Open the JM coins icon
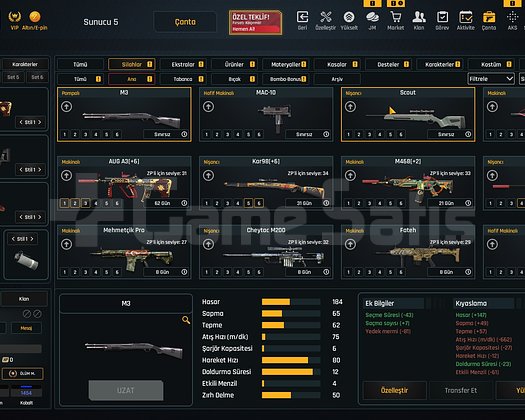The height and width of the screenshot is (420, 525). [372, 17]
